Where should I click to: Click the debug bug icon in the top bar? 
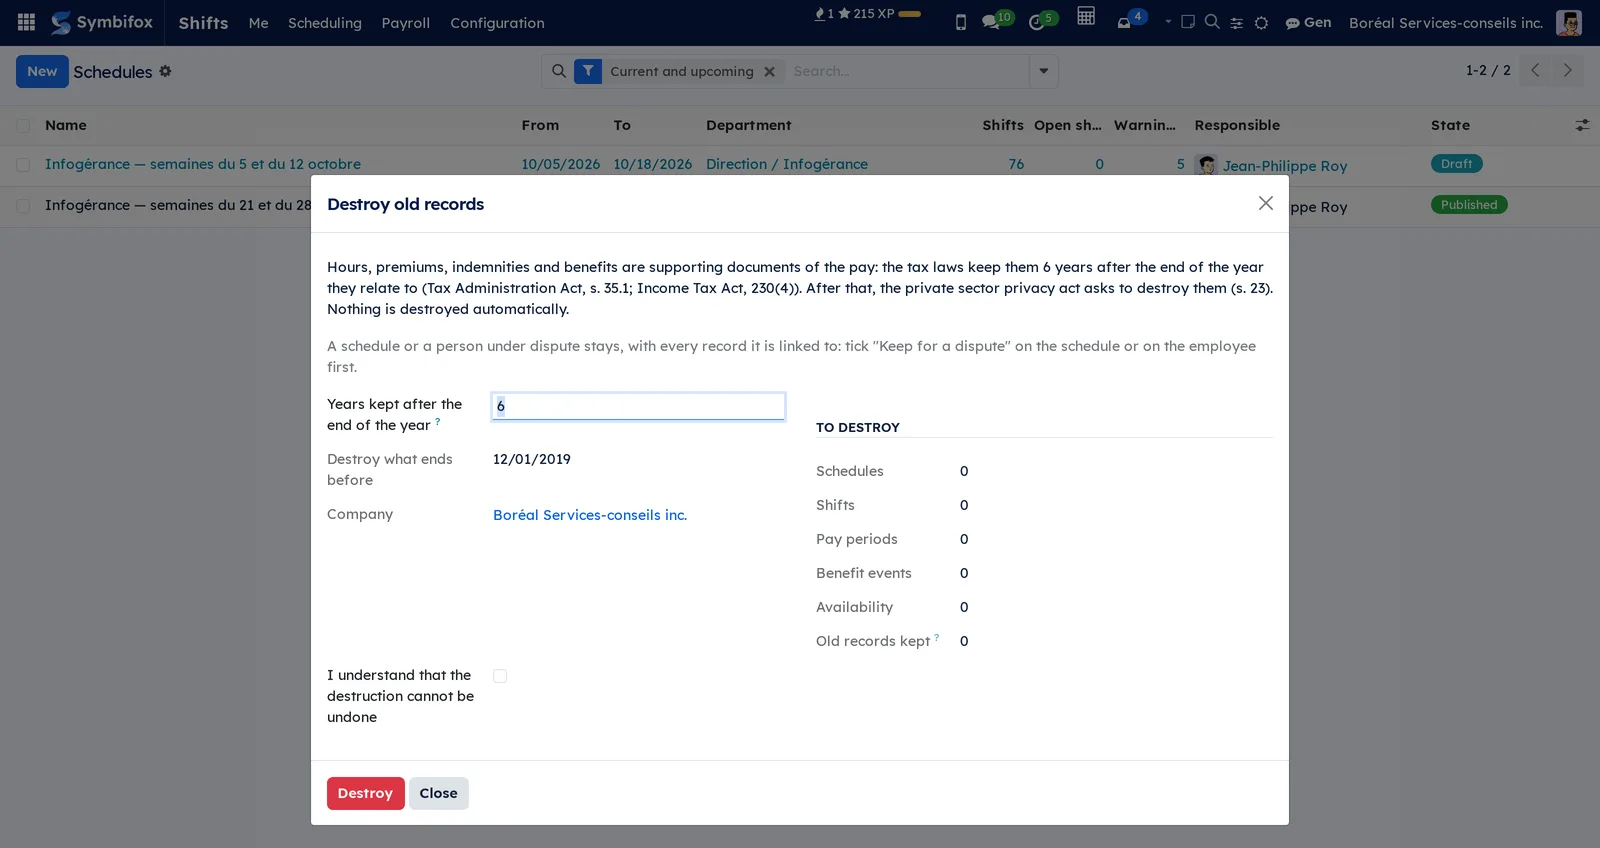point(1261,23)
